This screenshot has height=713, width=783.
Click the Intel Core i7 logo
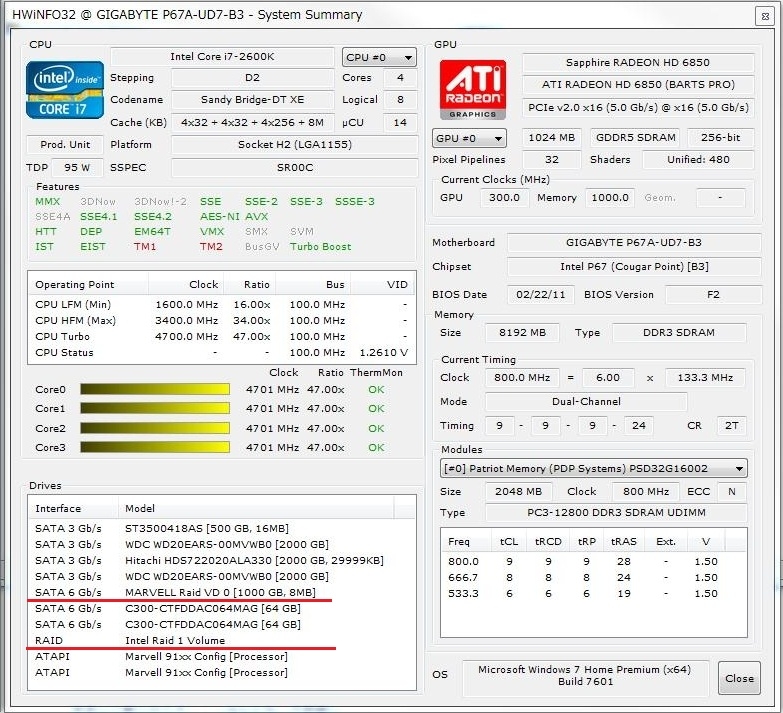tap(64, 90)
